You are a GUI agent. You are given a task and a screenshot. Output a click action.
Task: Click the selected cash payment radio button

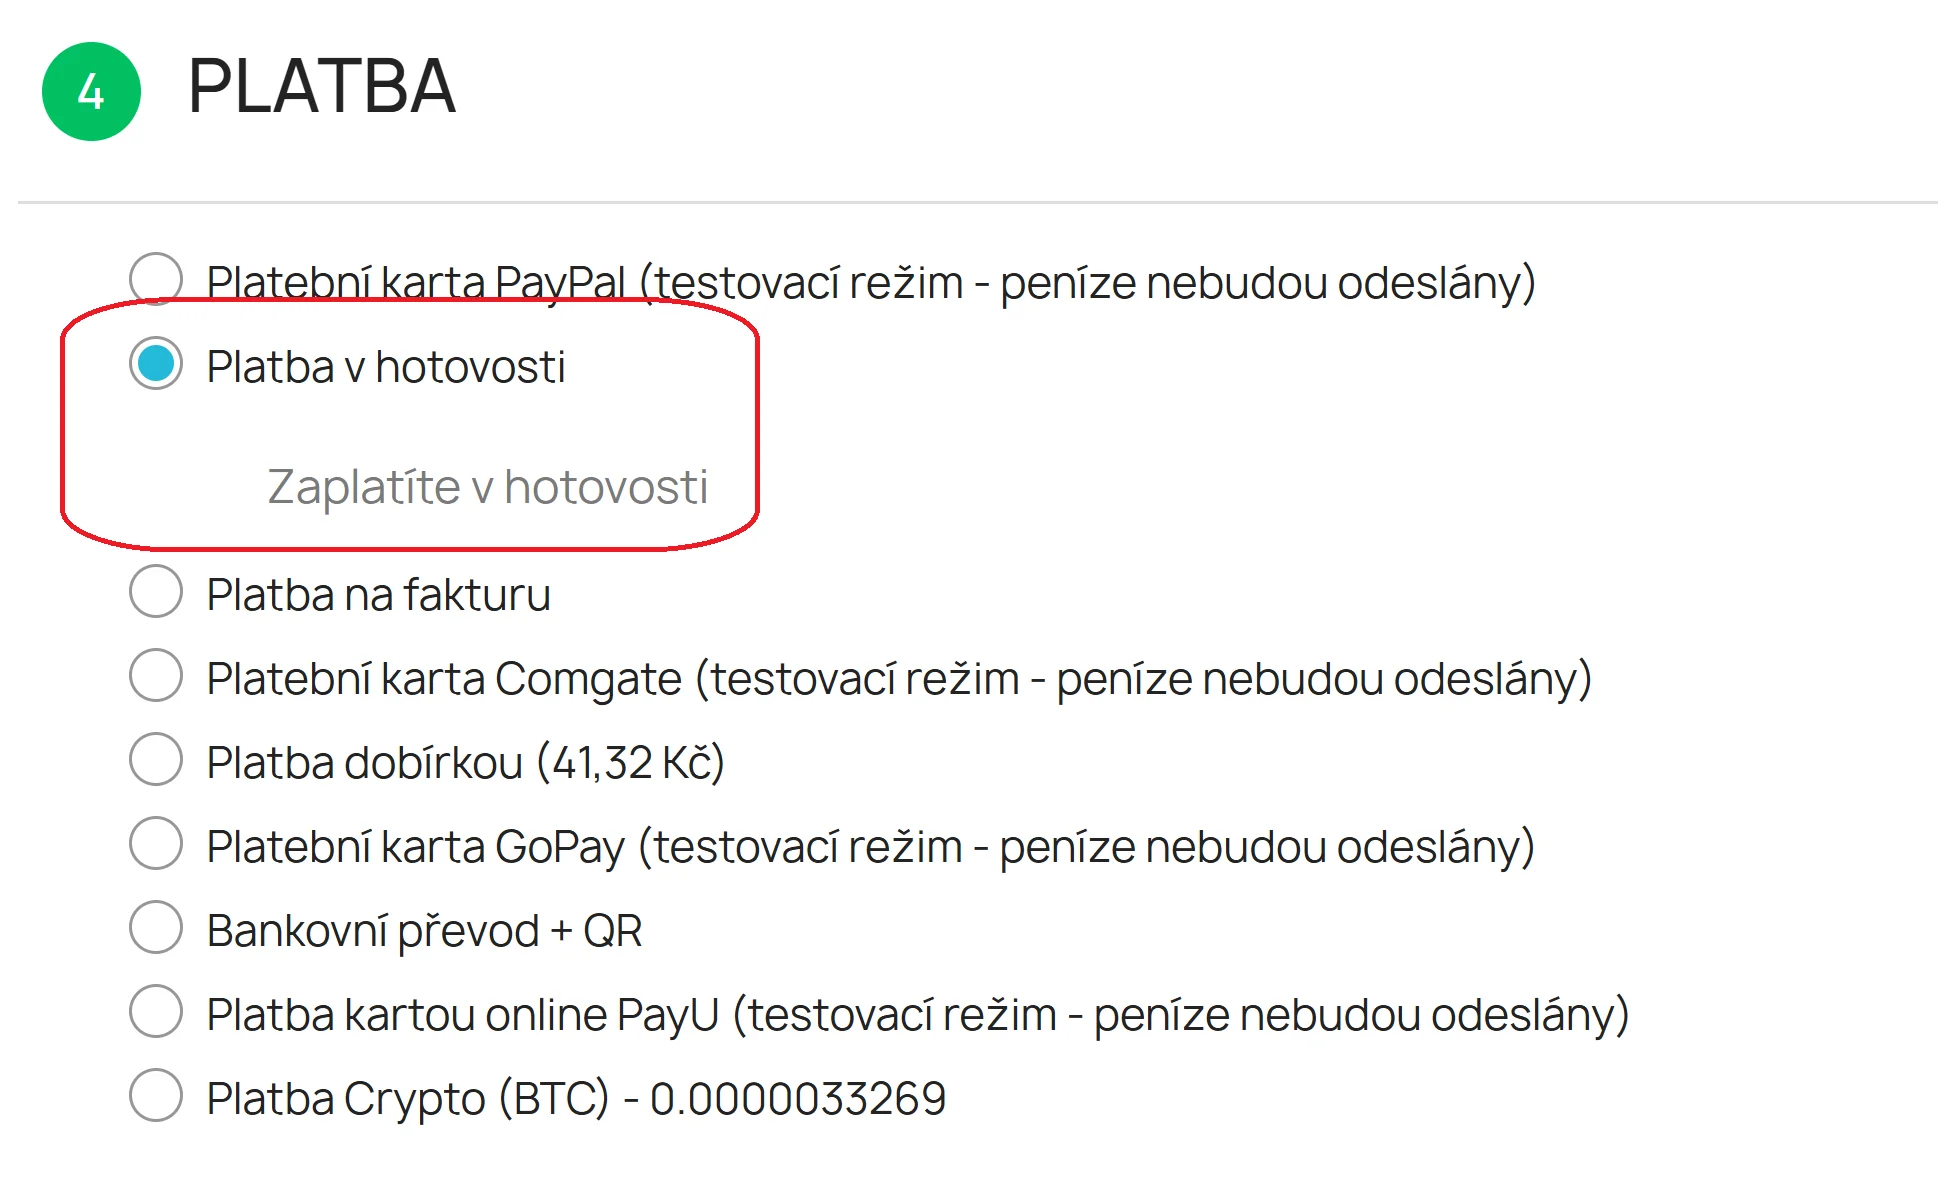click(156, 363)
